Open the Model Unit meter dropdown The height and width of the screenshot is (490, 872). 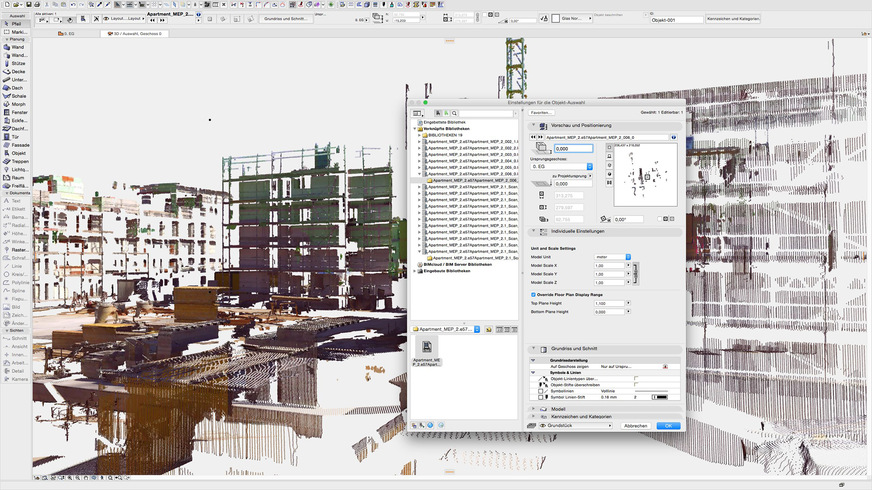point(614,257)
